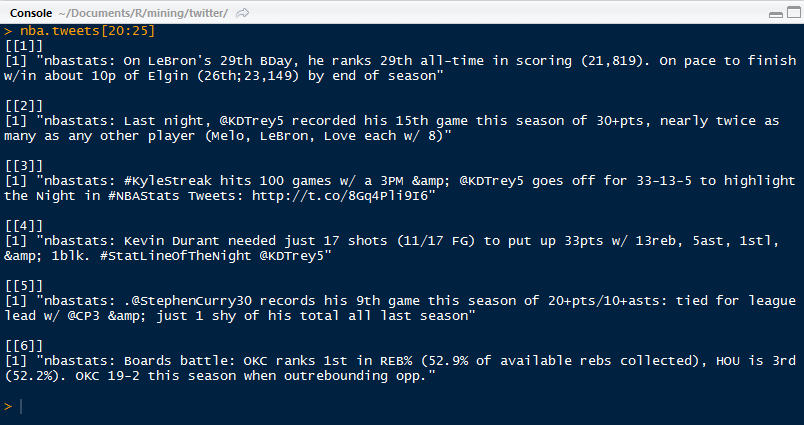Open the working directory arrow icon
Viewport: 804px width, 425px height.
(x=243, y=13)
